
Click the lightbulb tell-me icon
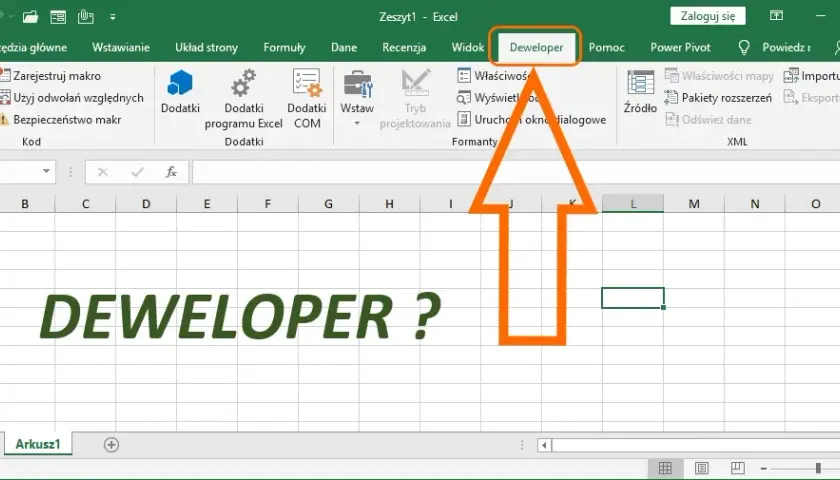coord(744,47)
